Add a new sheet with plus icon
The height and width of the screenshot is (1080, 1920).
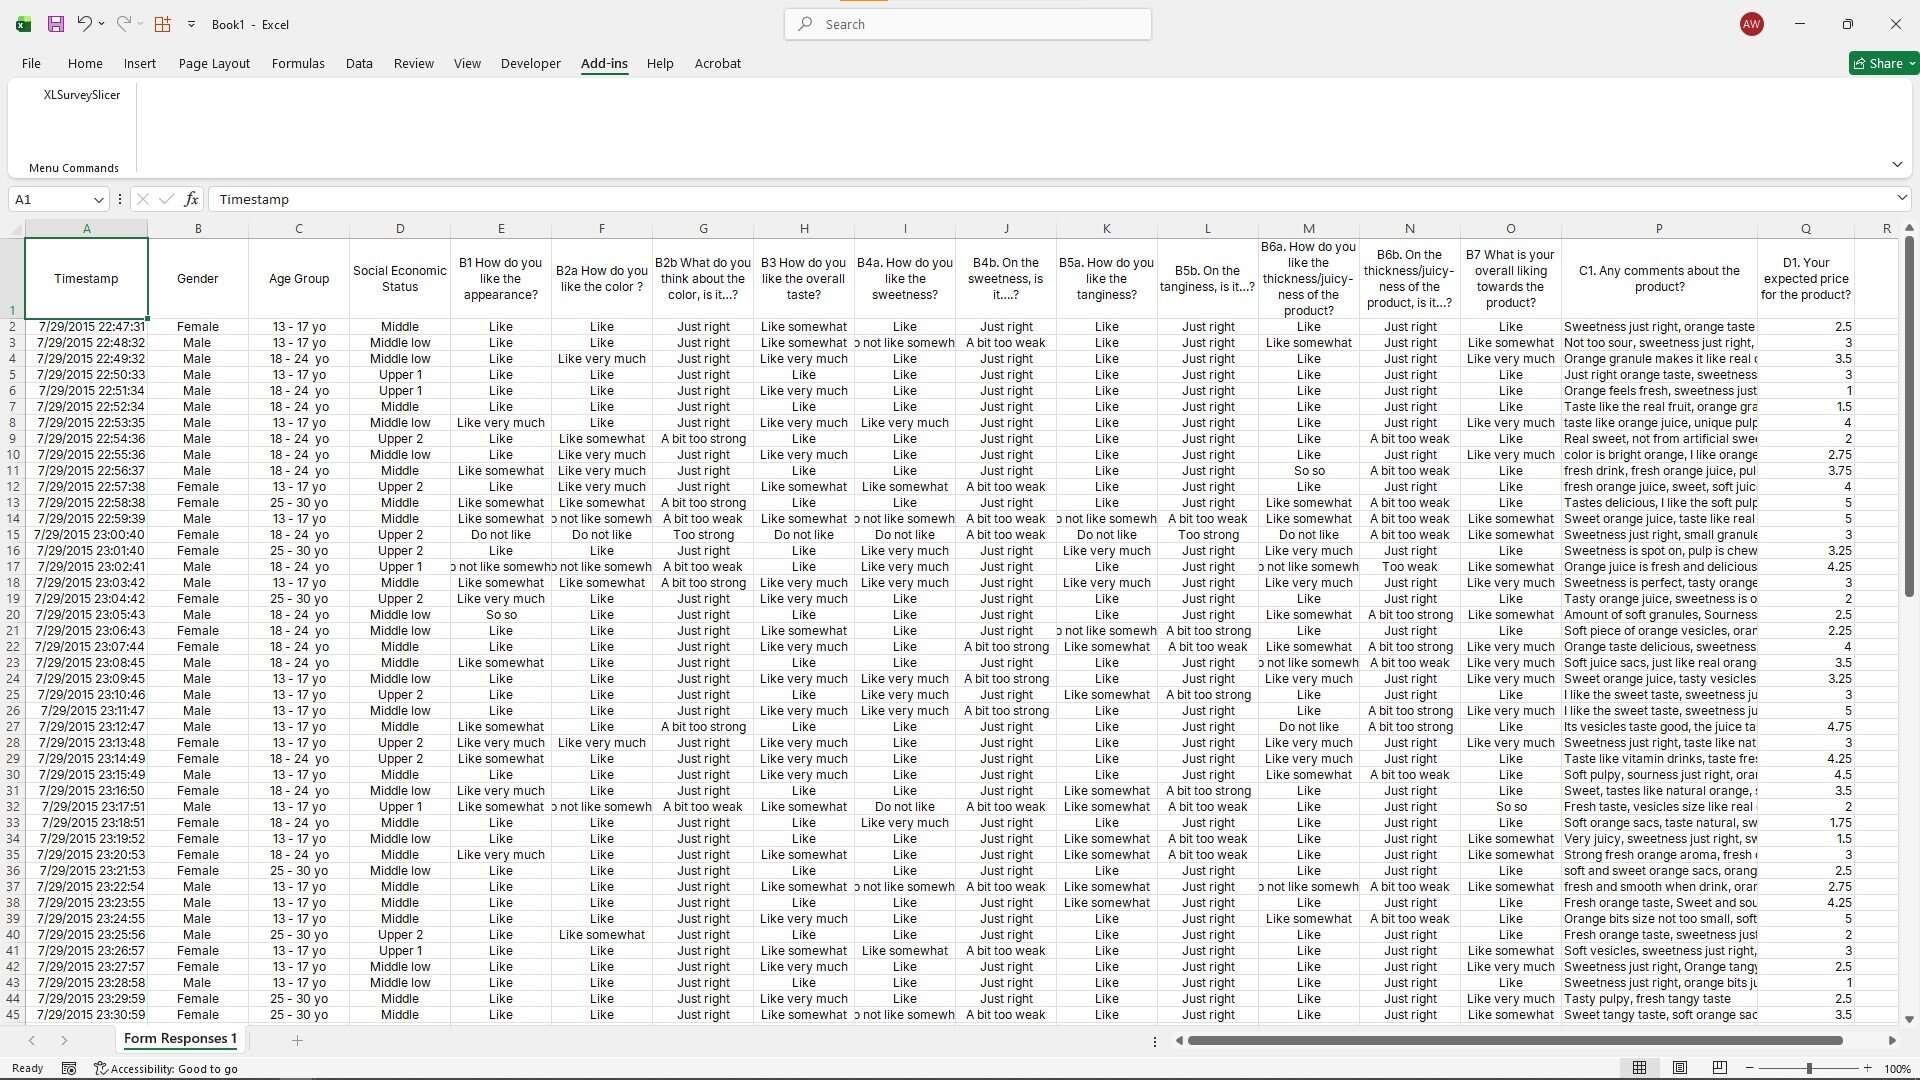tap(297, 1040)
